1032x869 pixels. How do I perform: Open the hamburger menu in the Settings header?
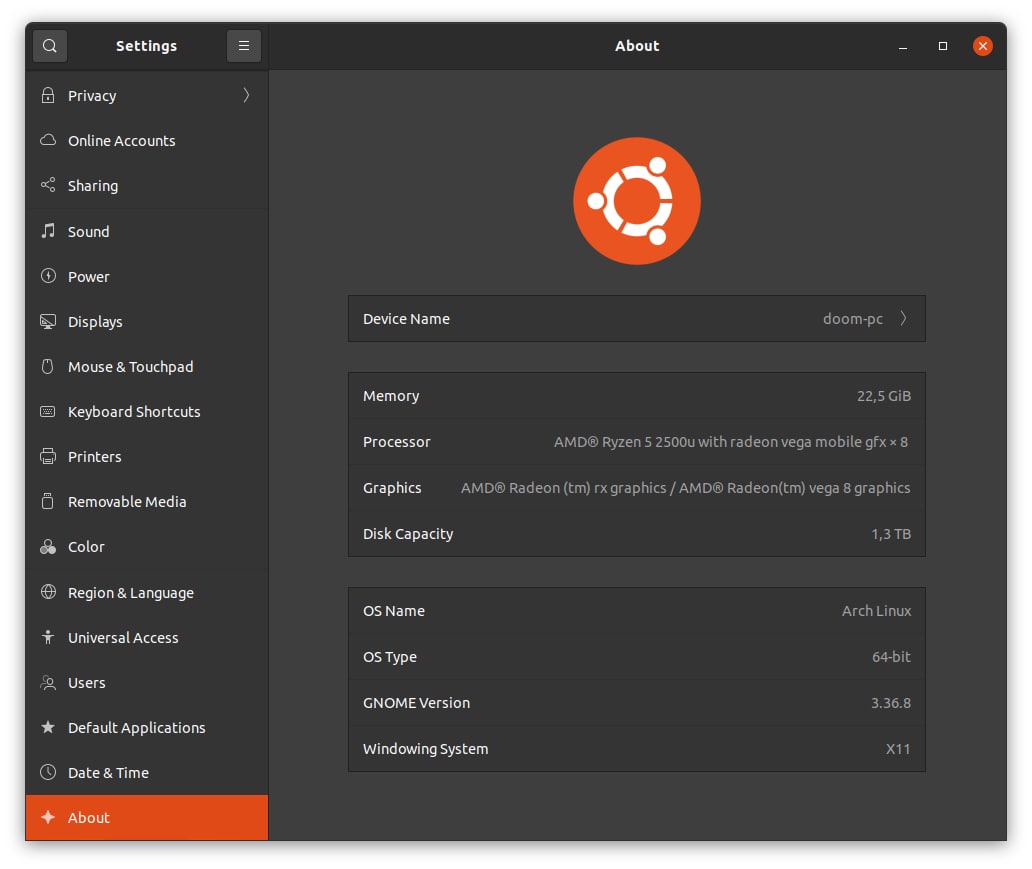(x=244, y=46)
